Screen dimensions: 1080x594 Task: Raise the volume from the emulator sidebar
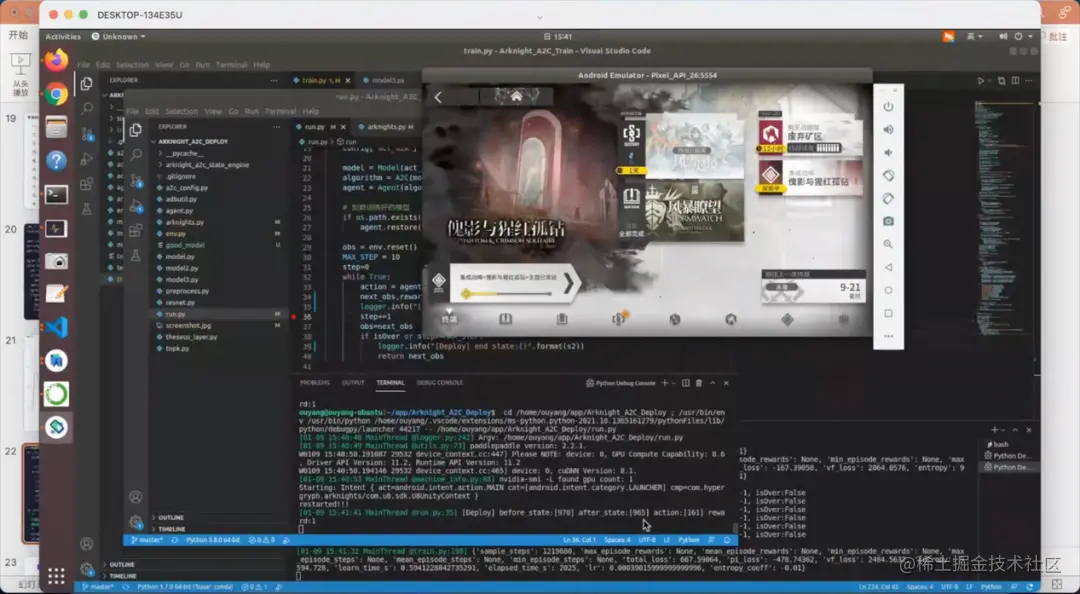(888, 130)
